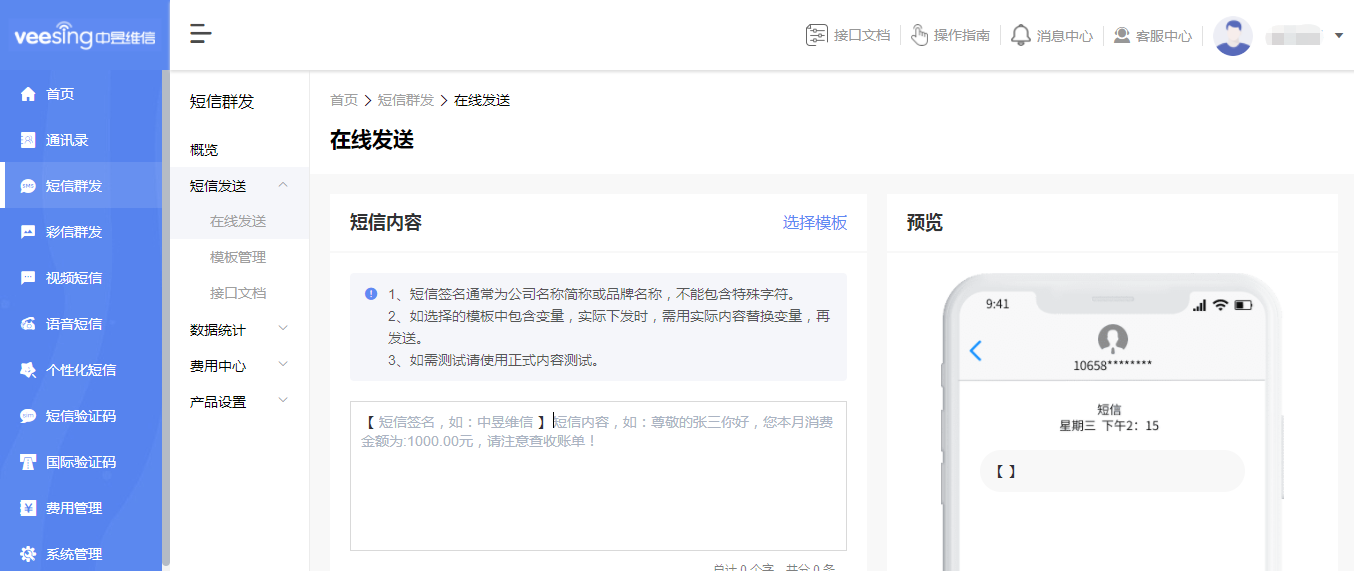This screenshot has height=571, width=1354.
Task: Open 模板管理 submenu item
Action: pos(238,257)
